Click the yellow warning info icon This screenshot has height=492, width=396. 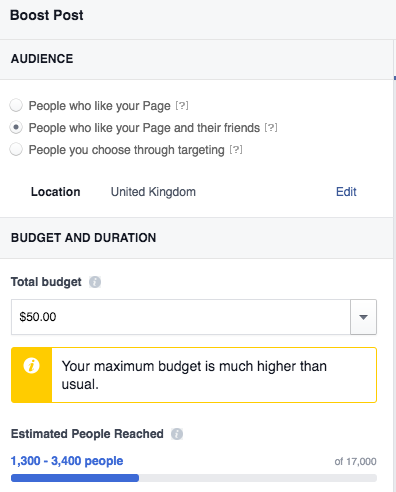32,365
